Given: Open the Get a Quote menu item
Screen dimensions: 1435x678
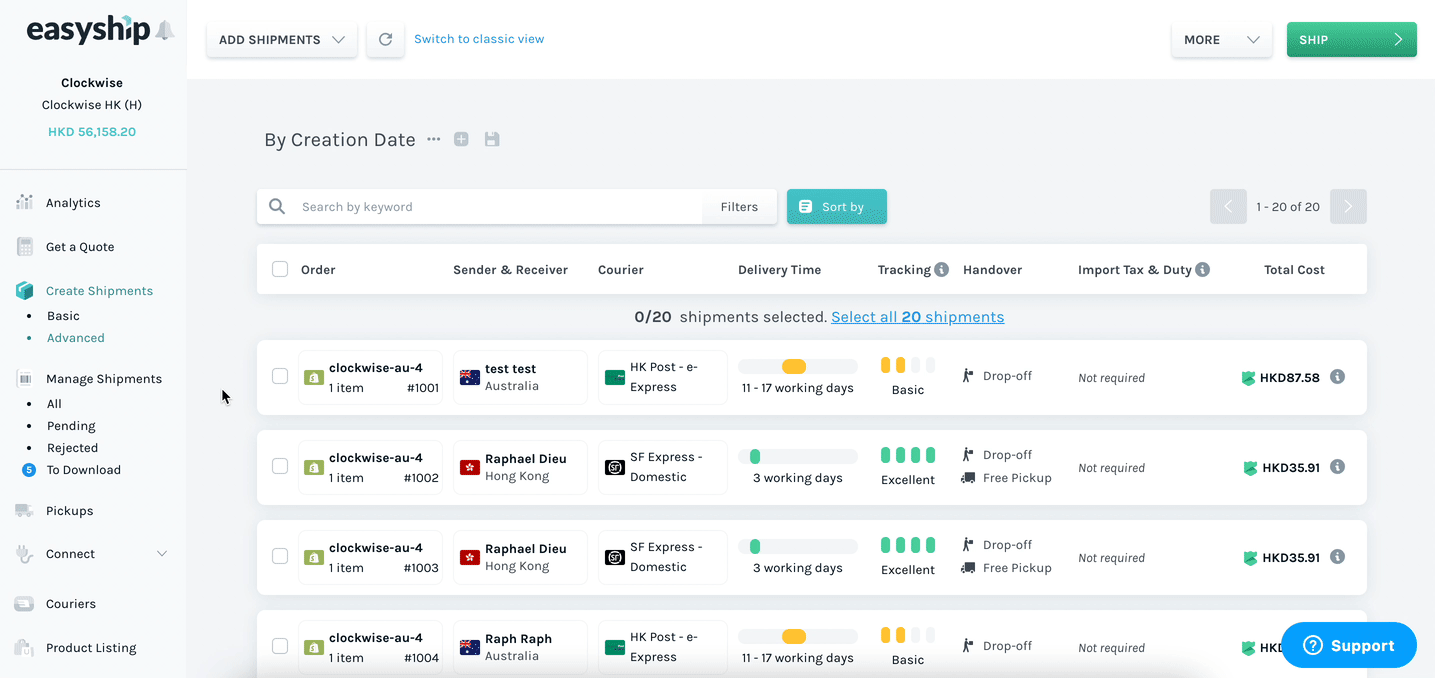Looking at the screenshot, I should [x=80, y=246].
